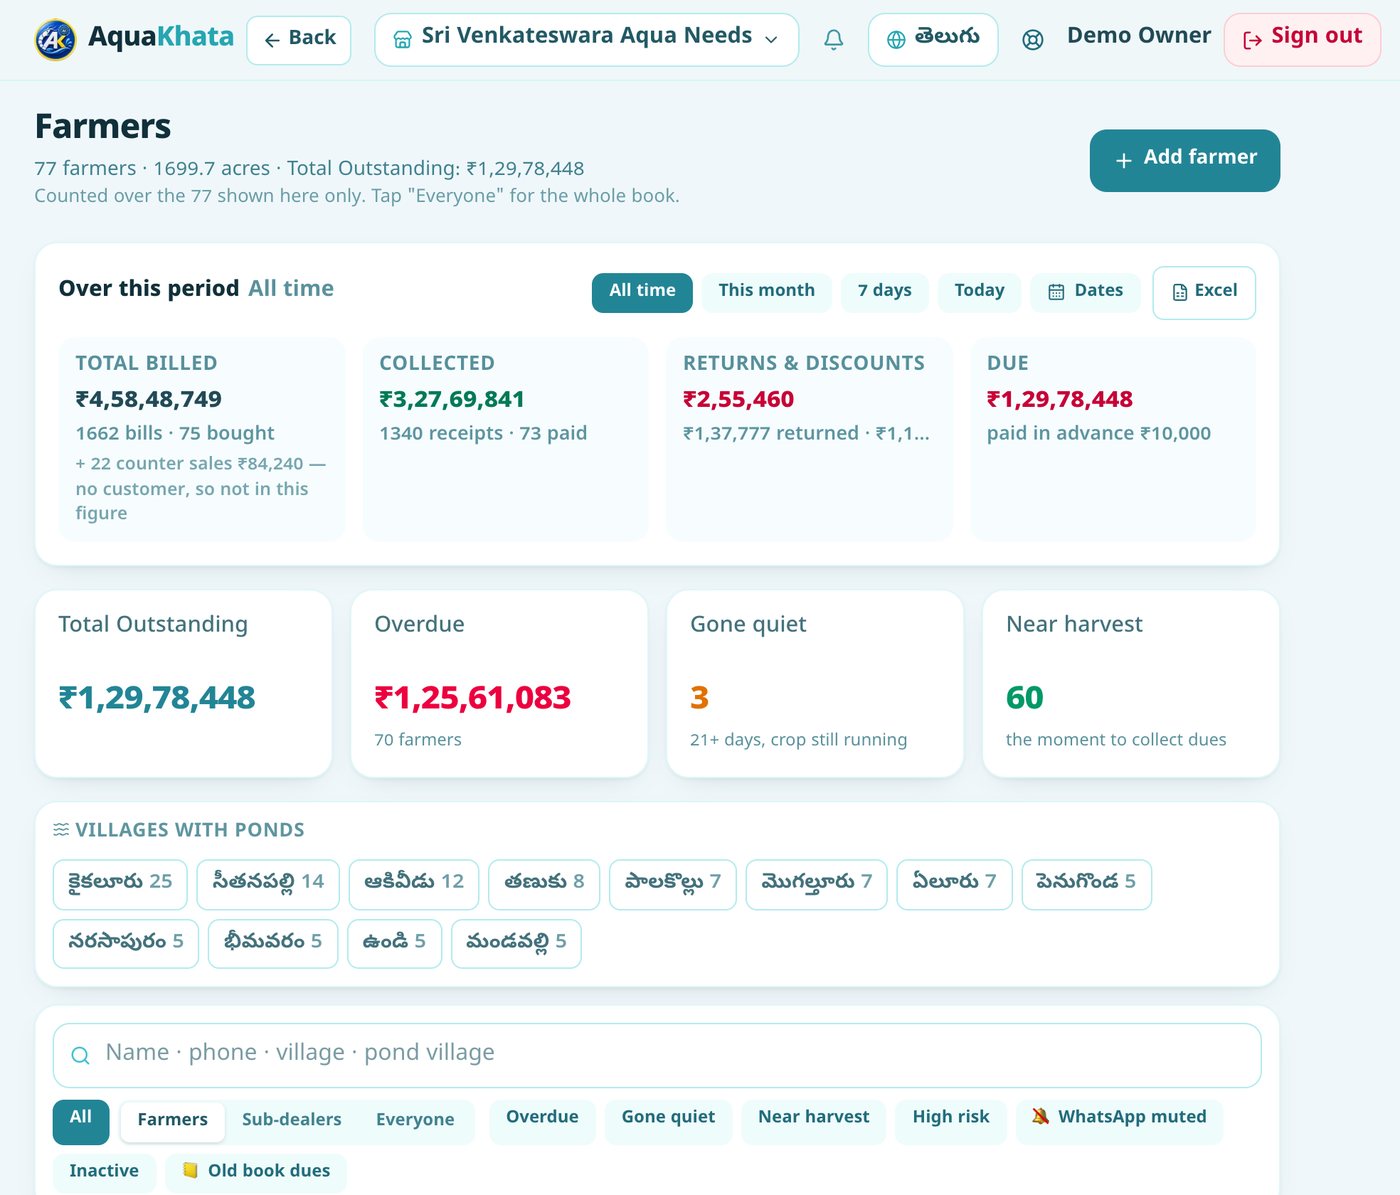Image resolution: width=1400 pixels, height=1195 pixels.
Task: Open the Near harvest summary card
Action: 1131,684
